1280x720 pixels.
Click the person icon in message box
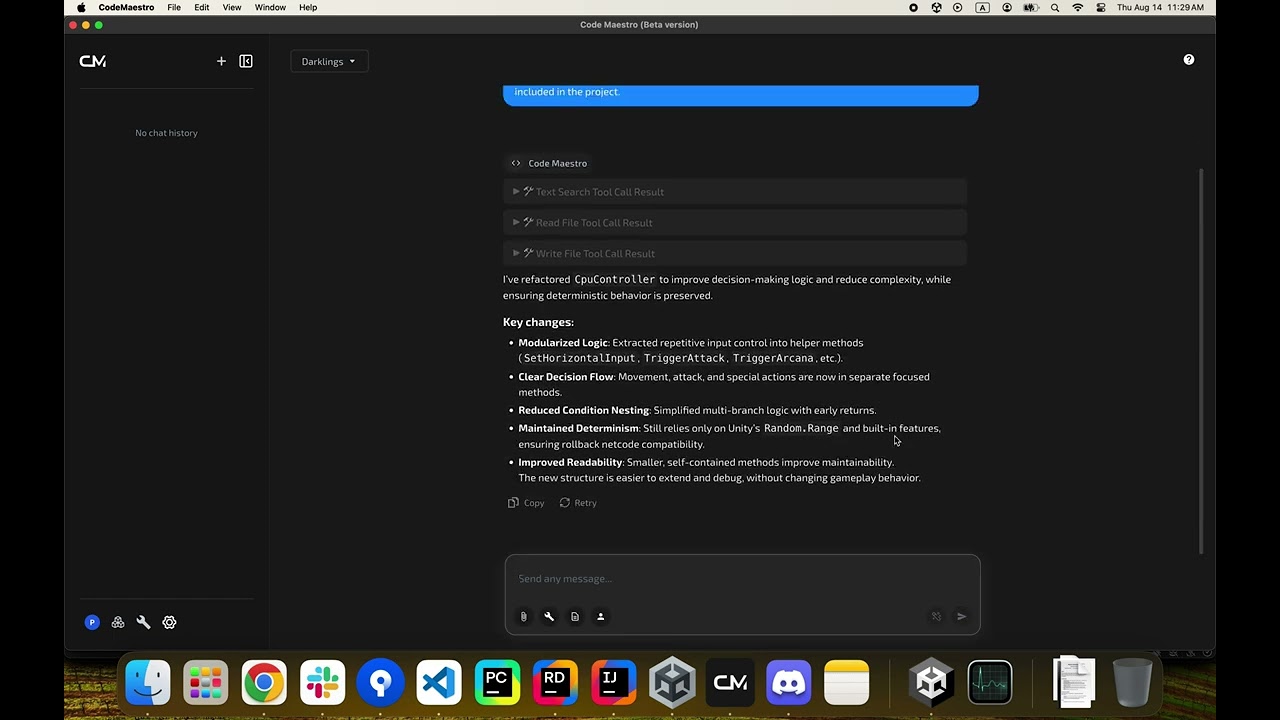coord(601,616)
